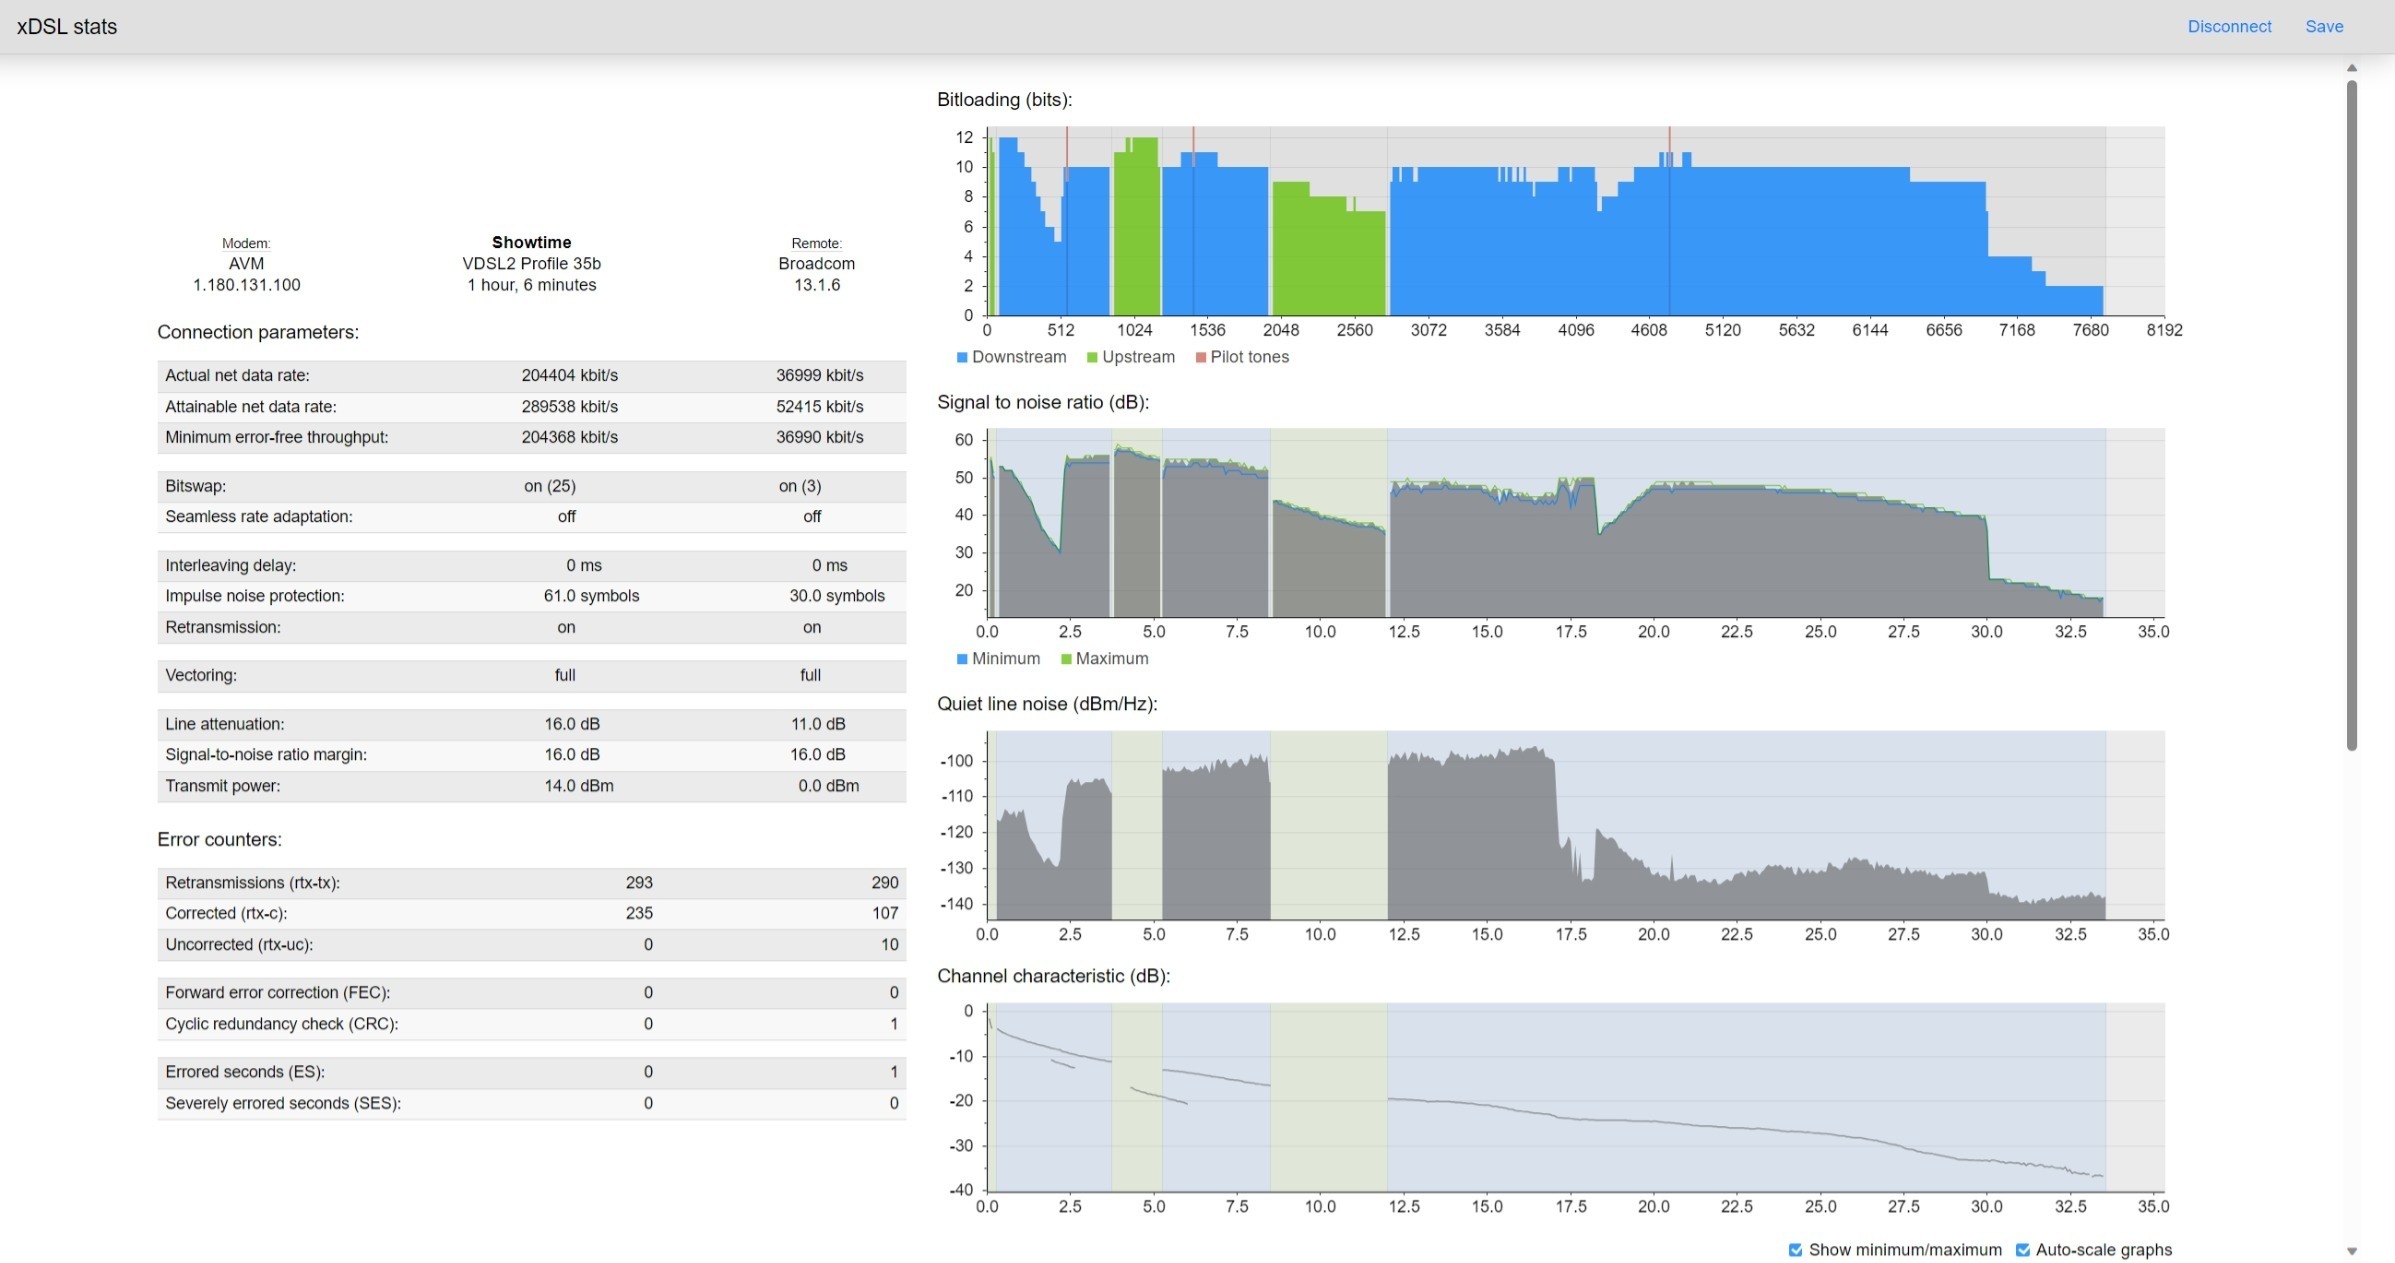This screenshot has height=1263, width=2395.
Task: Click the scrollbar up arrow
Action: pos(2352,68)
